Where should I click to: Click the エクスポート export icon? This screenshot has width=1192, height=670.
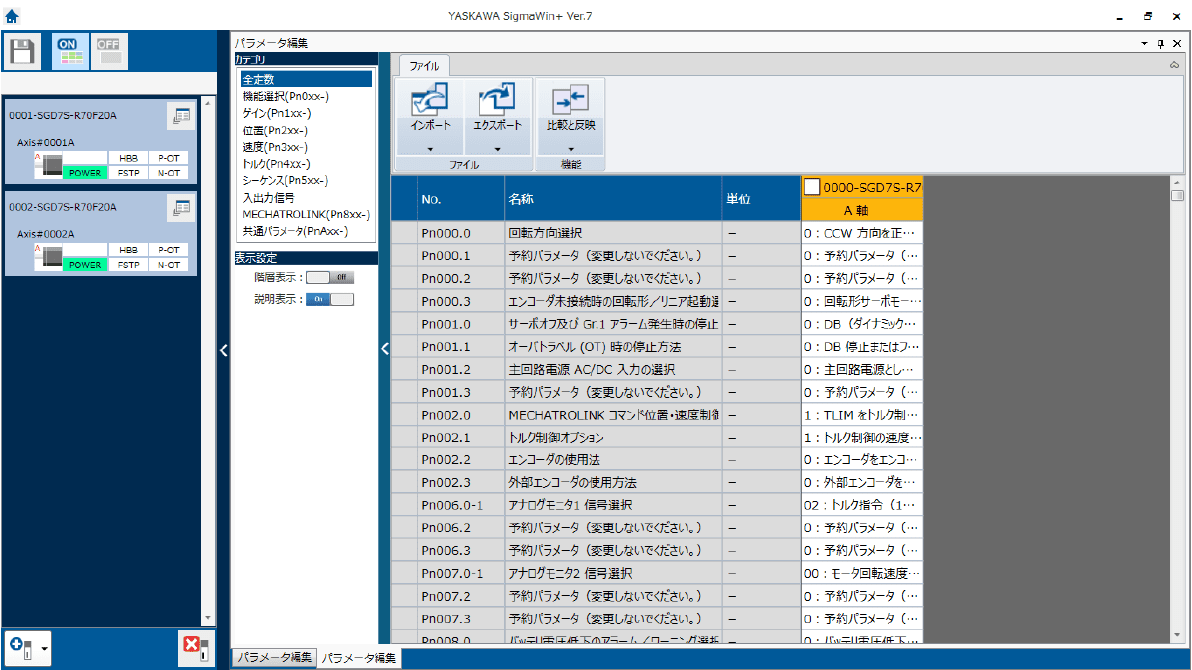(x=497, y=101)
